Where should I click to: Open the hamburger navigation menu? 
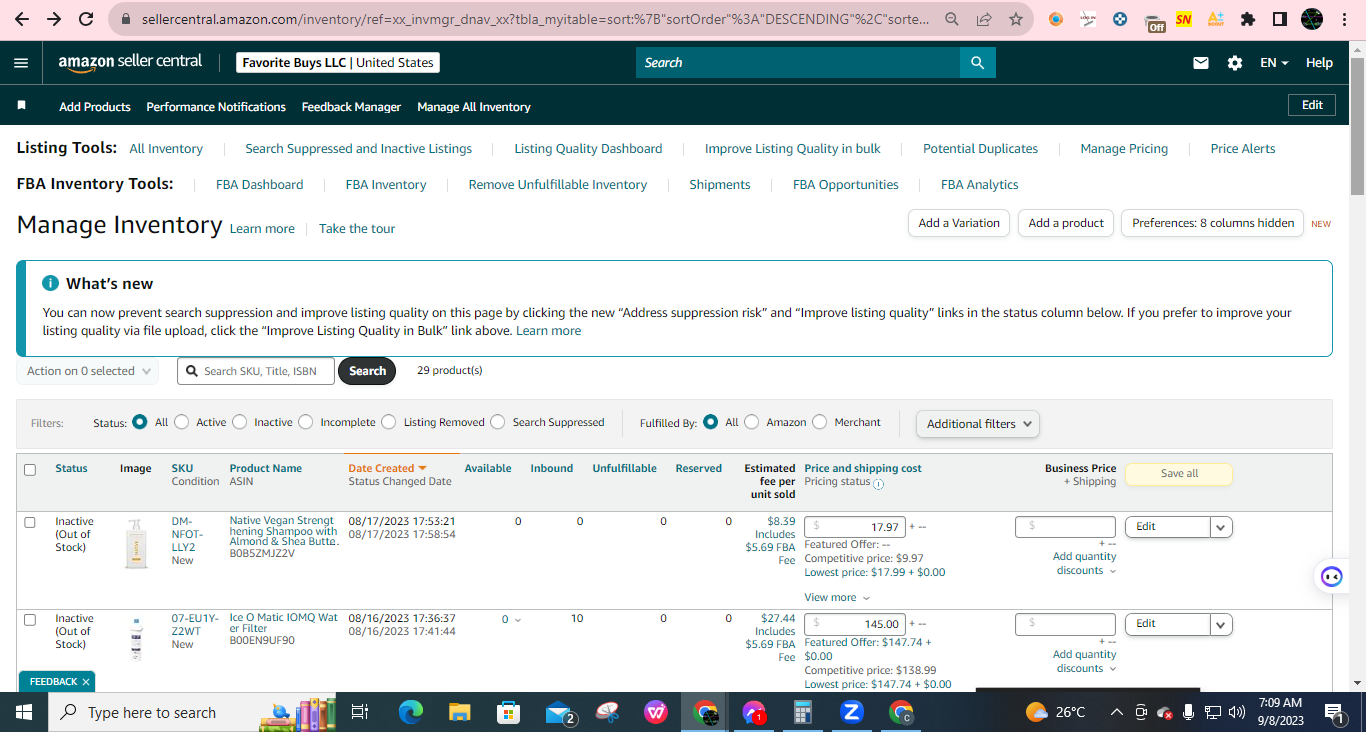21,63
